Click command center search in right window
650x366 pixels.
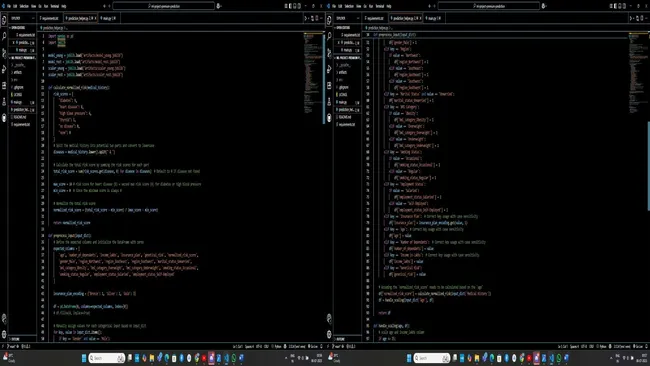[489, 6]
